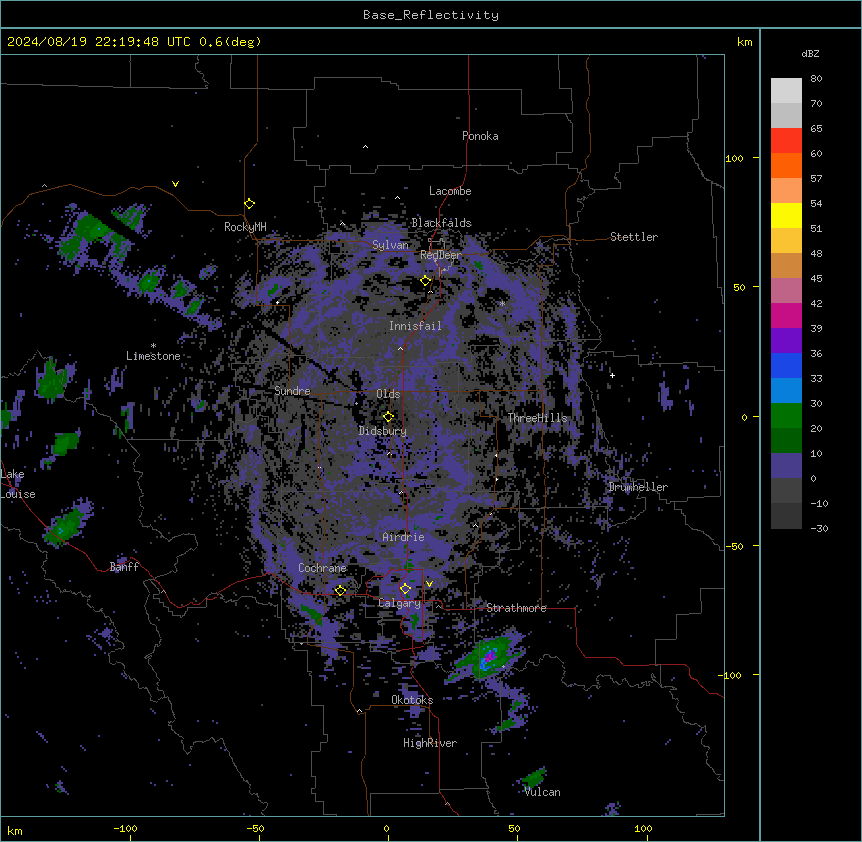
Task: Click the blue 36 dBZ legend swatch
Action: coord(786,365)
